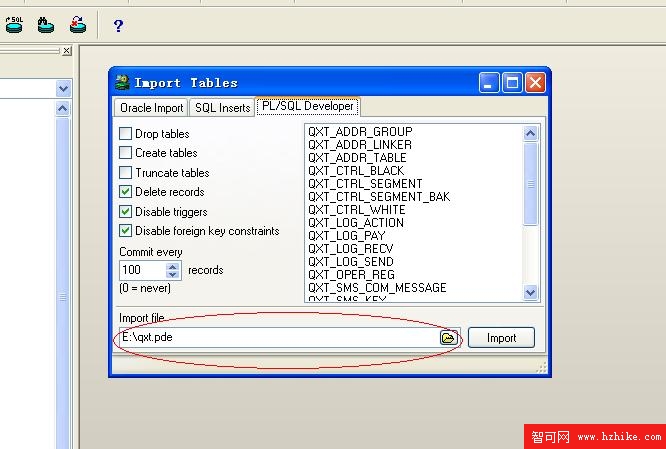The image size is (666, 449).
Task: Minimize the Import Tables window
Action: tap(489, 83)
